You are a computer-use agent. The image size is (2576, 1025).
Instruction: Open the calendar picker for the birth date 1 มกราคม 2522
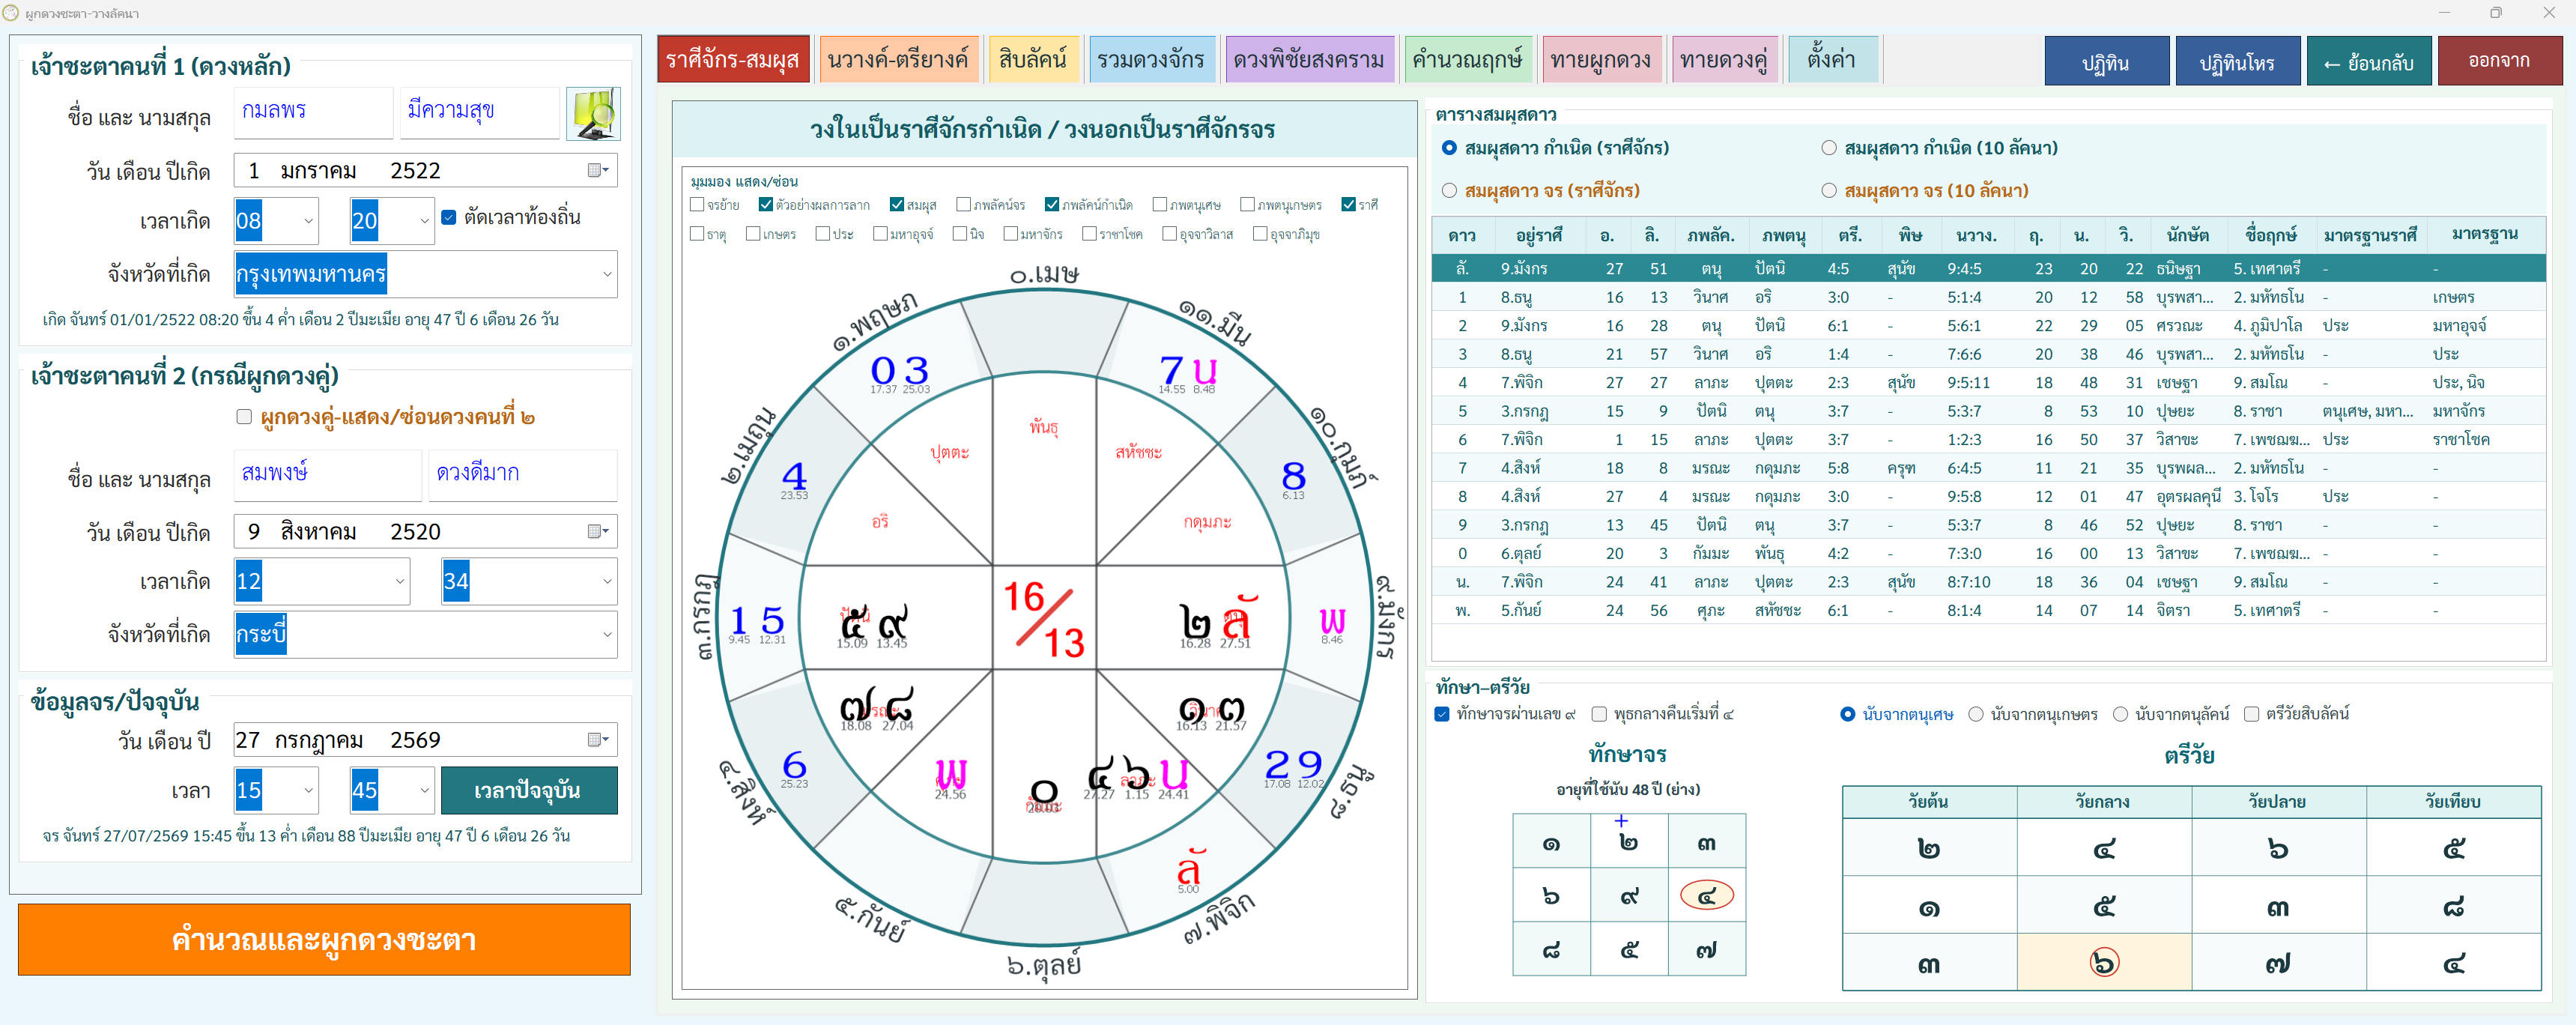(x=598, y=170)
